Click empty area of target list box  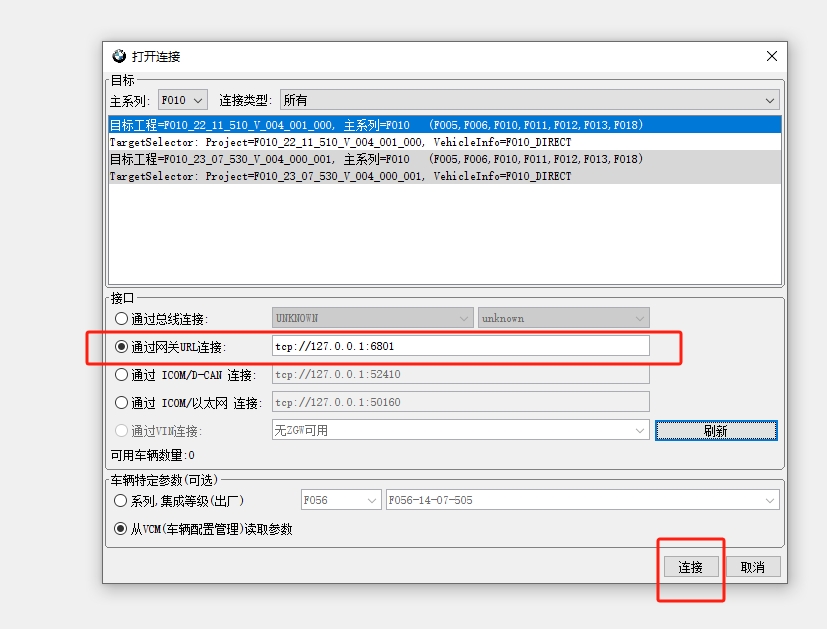[x=444, y=235]
